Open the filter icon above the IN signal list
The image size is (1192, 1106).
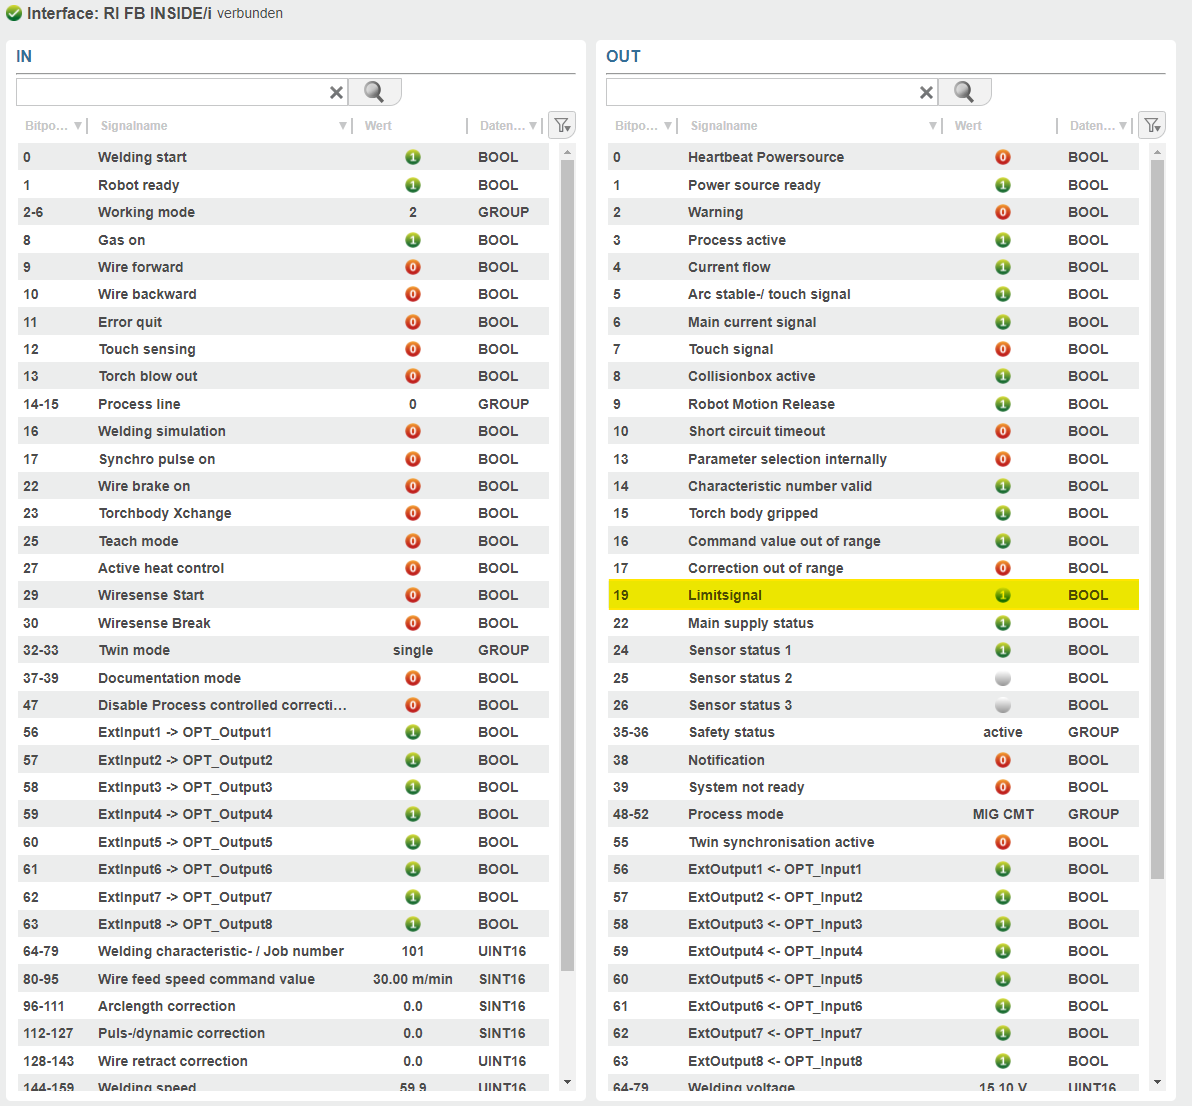pyautogui.click(x=562, y=124)
